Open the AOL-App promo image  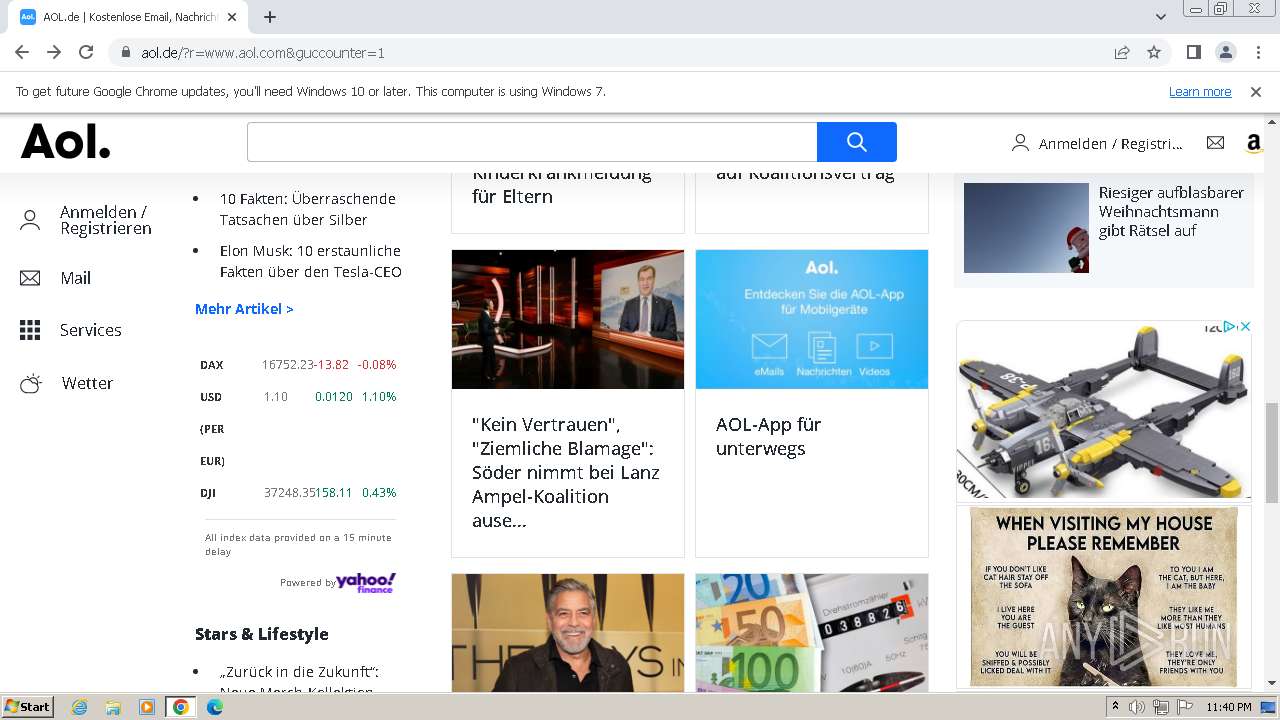point(812,319)
